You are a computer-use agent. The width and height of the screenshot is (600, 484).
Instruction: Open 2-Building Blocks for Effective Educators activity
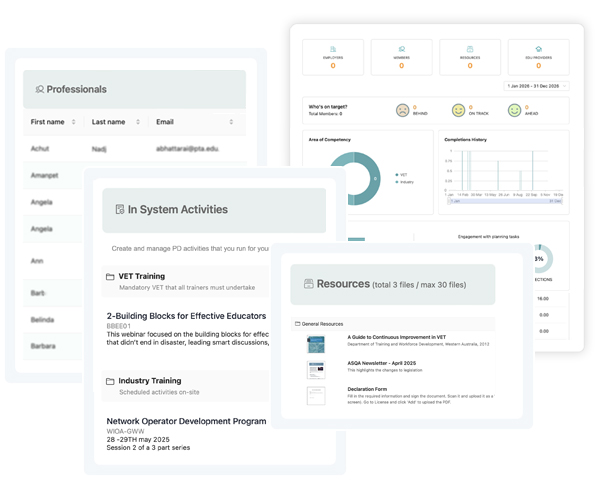pos(186,316)
